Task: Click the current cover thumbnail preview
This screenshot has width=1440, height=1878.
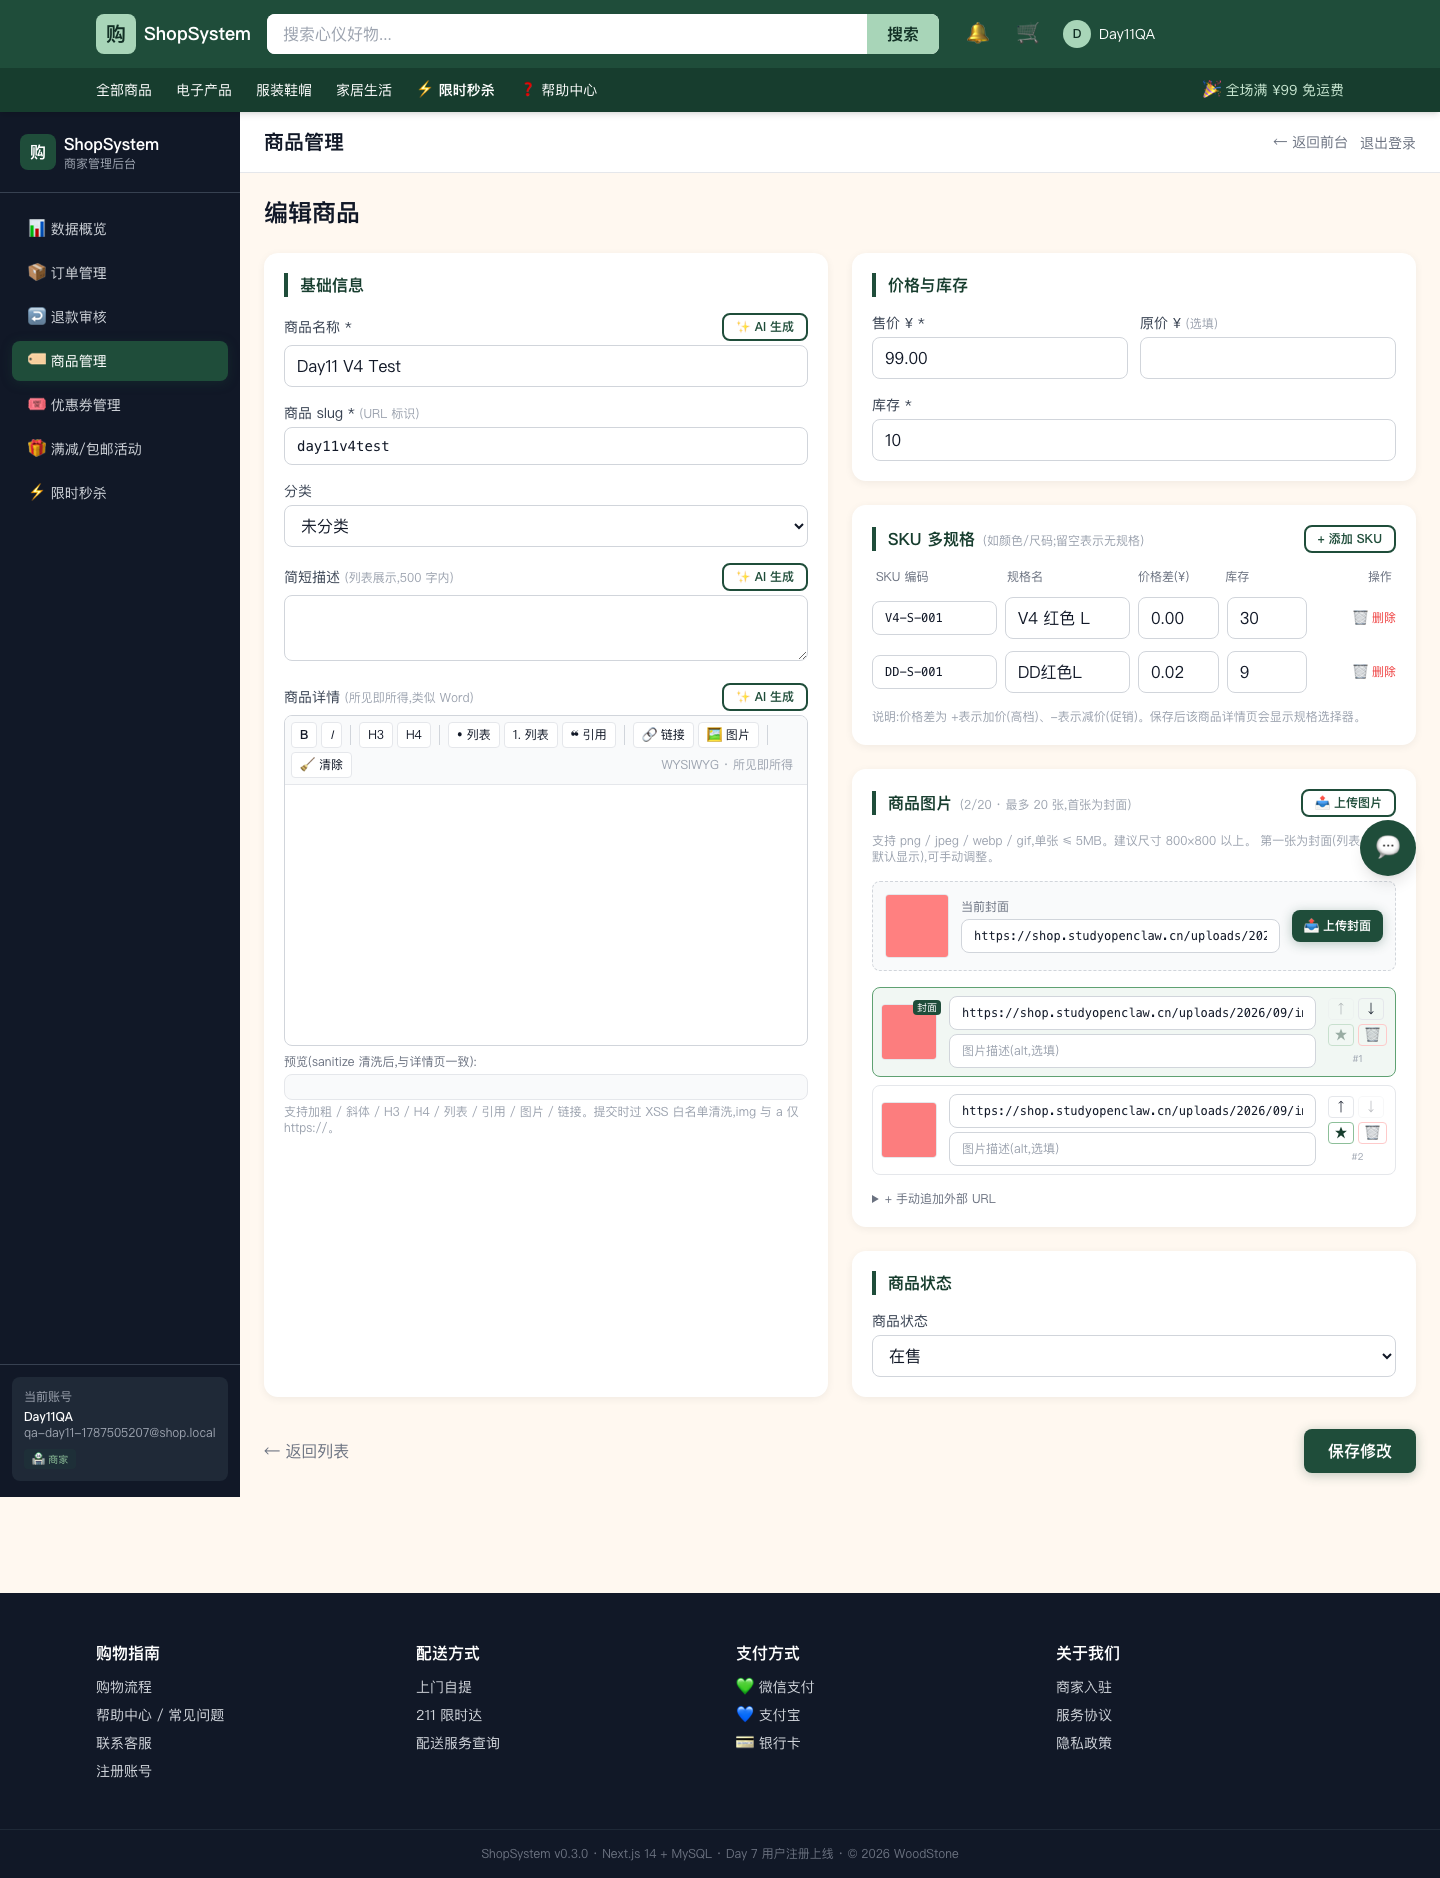Action: click(917, 926)
